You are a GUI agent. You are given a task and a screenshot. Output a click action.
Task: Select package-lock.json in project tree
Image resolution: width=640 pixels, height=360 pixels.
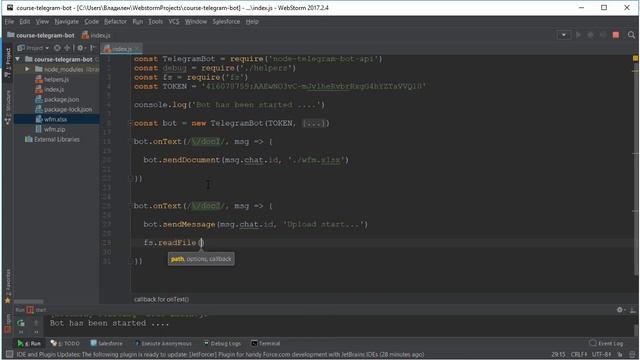[x=64, y=109]
